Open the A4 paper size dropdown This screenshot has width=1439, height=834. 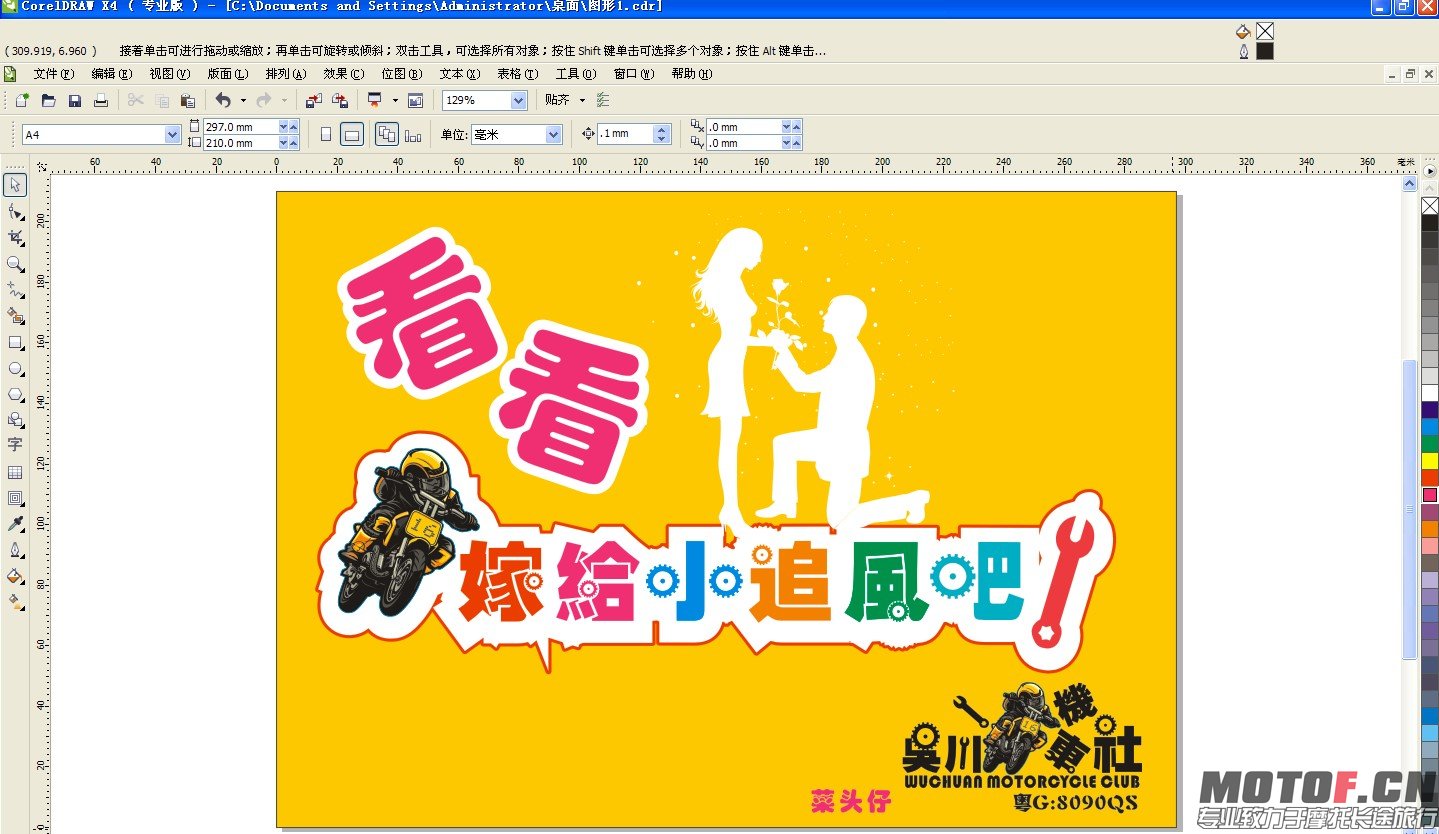173,135
